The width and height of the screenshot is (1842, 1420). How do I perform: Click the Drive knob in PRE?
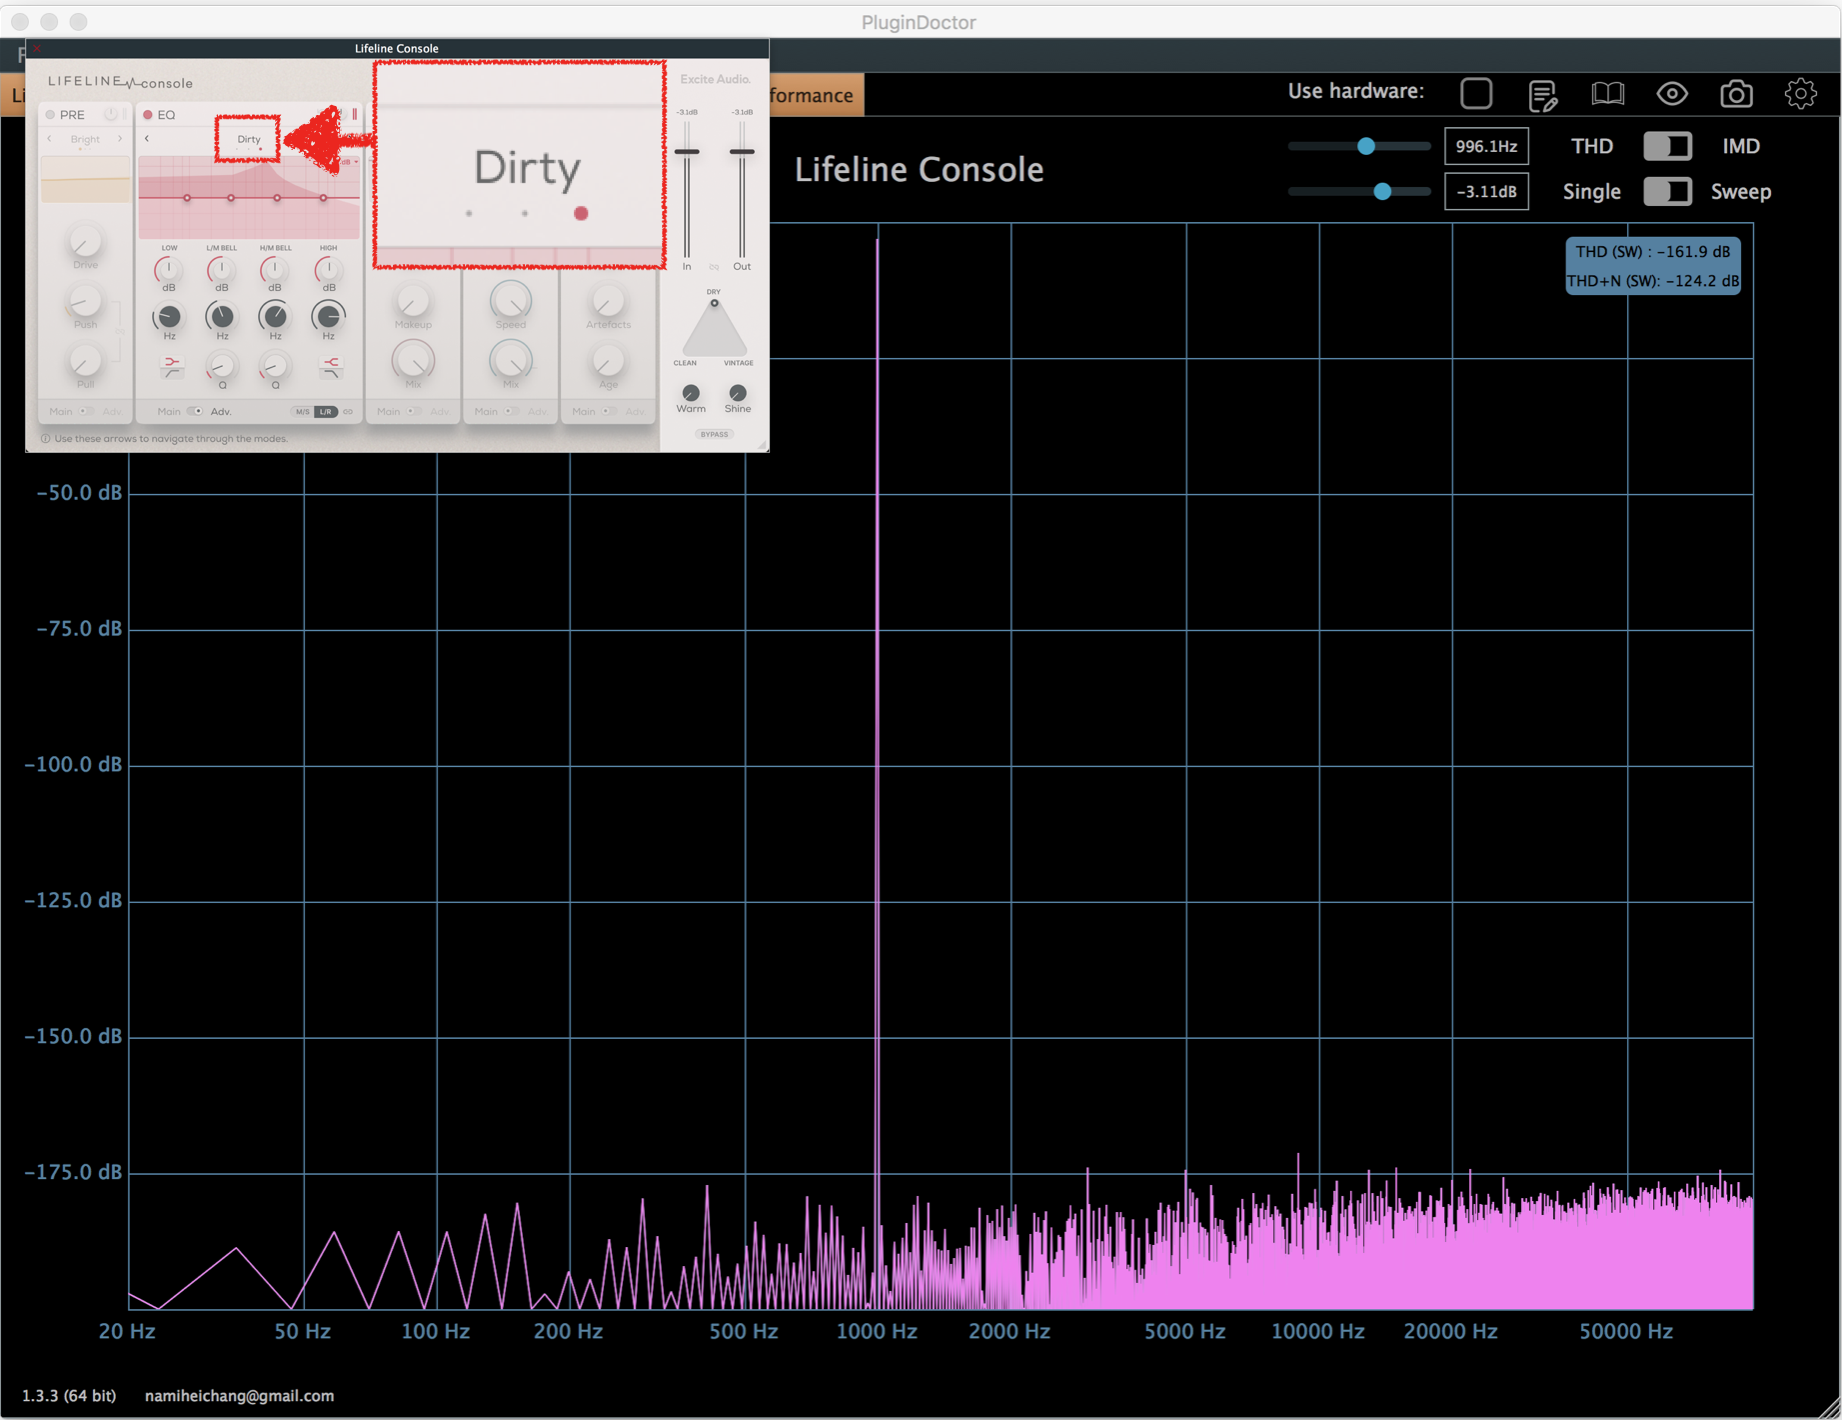click(x=85, y=240)
